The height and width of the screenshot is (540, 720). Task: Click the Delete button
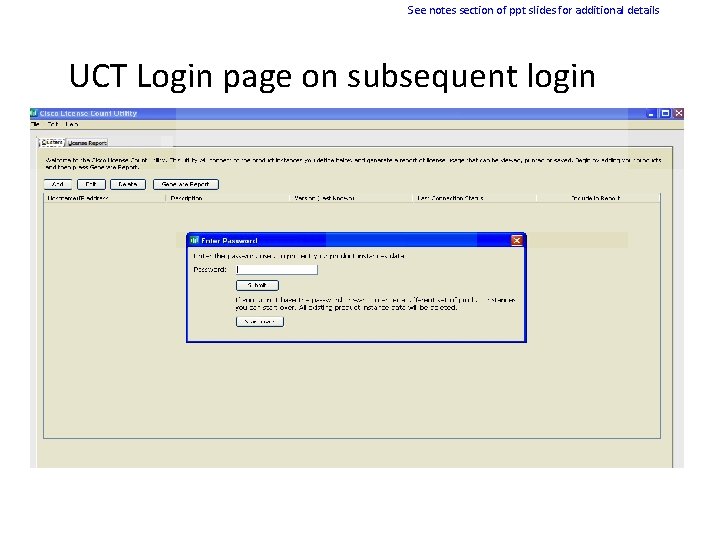click(x=128, y=184)
